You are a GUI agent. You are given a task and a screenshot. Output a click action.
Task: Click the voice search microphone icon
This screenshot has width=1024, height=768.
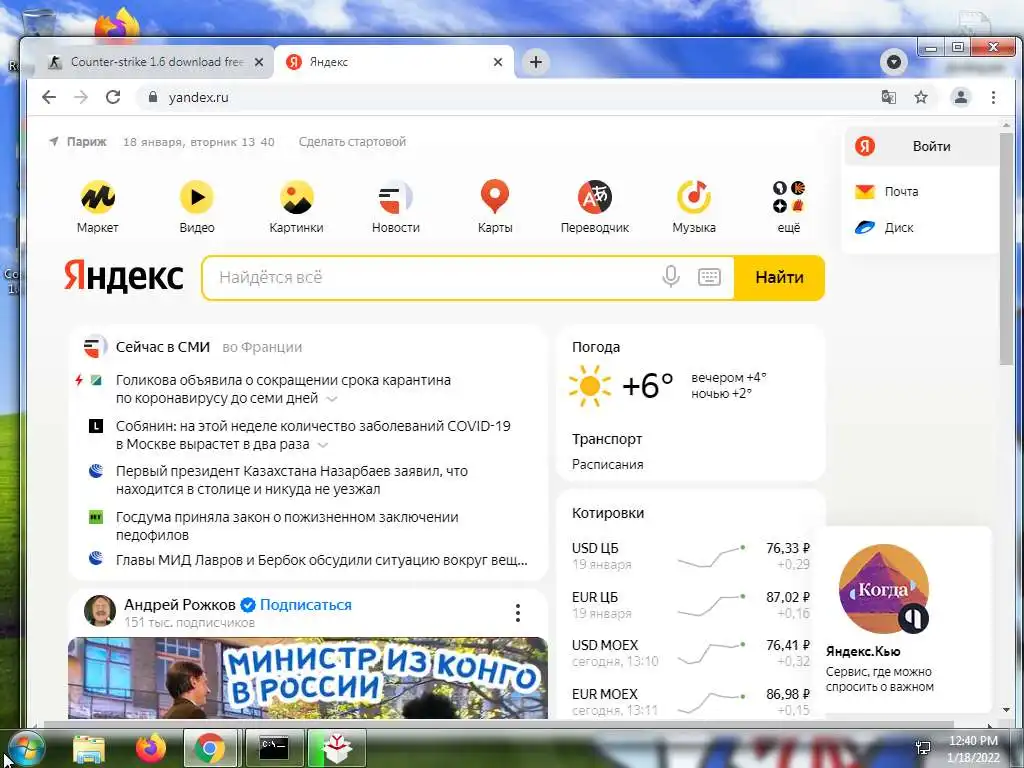click(671, 277)
